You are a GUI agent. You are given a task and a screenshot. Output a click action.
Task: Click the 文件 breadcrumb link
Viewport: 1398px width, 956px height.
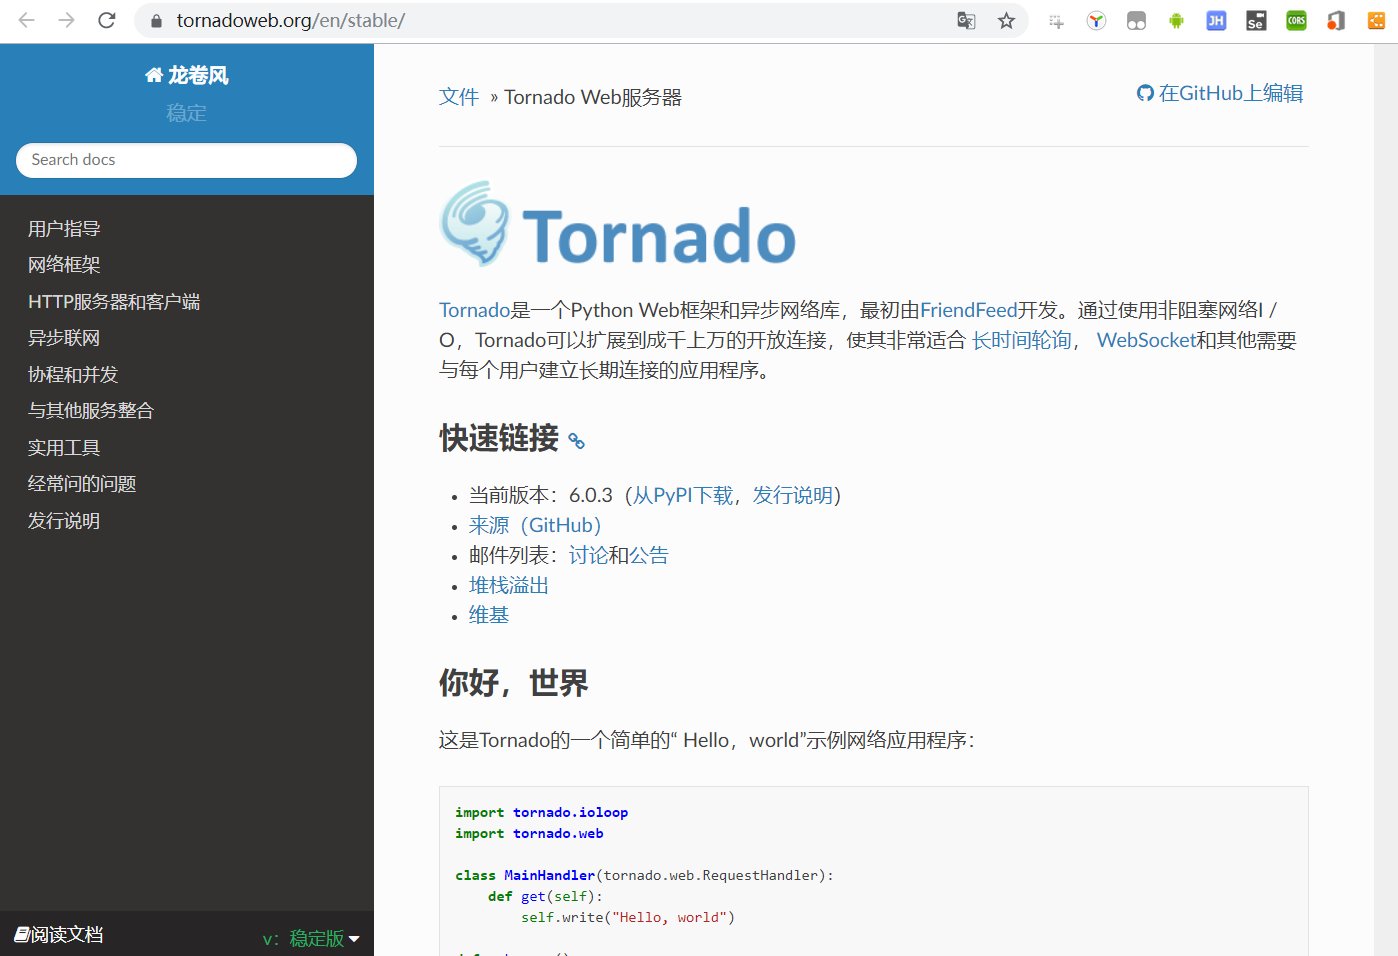(459, 97)
